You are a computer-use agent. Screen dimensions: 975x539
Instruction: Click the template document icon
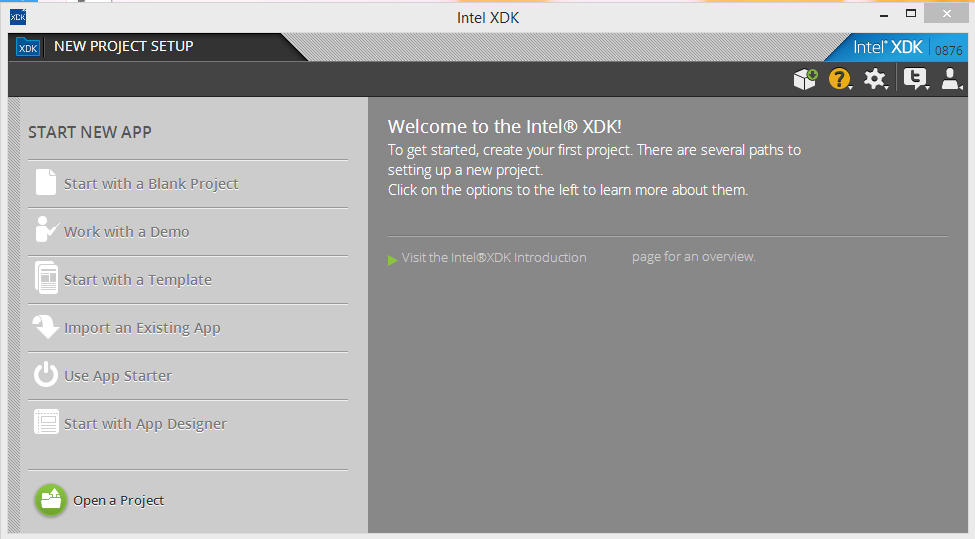coord(46,277)
